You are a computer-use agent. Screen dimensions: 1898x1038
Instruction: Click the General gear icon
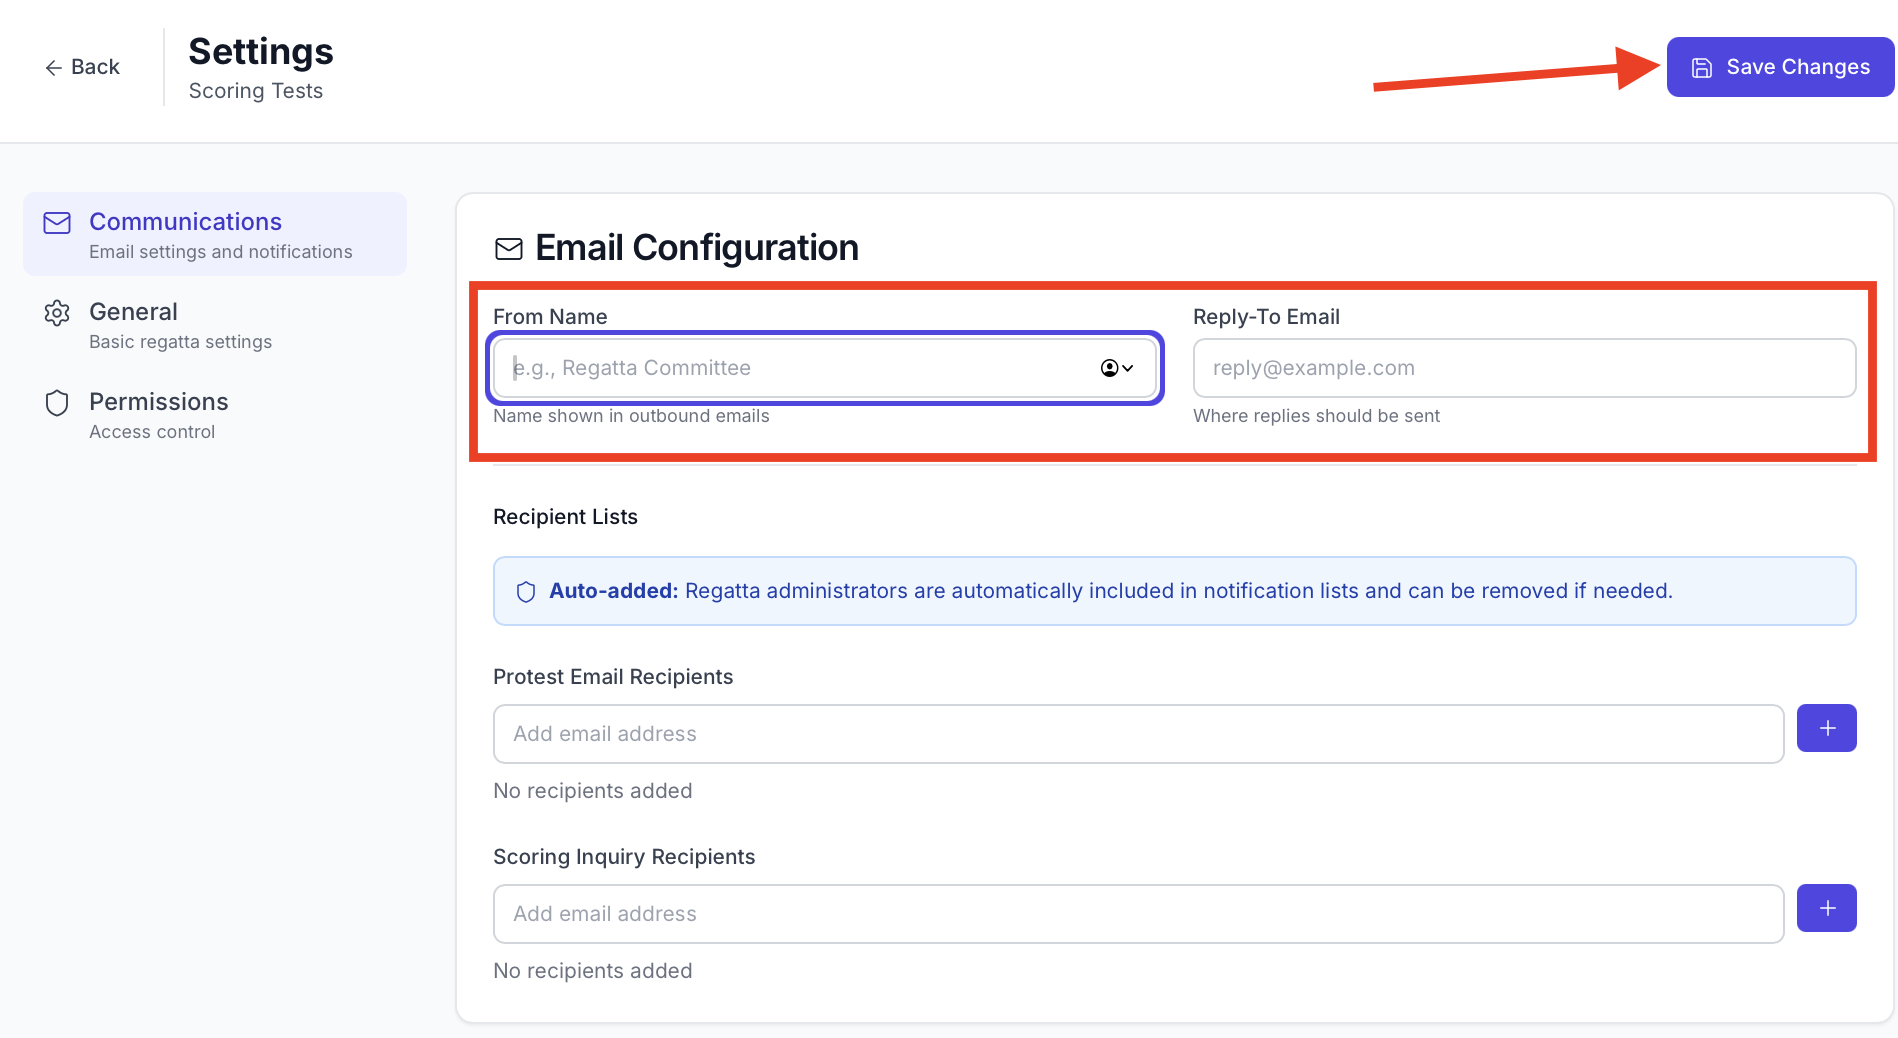click(57, 313)
